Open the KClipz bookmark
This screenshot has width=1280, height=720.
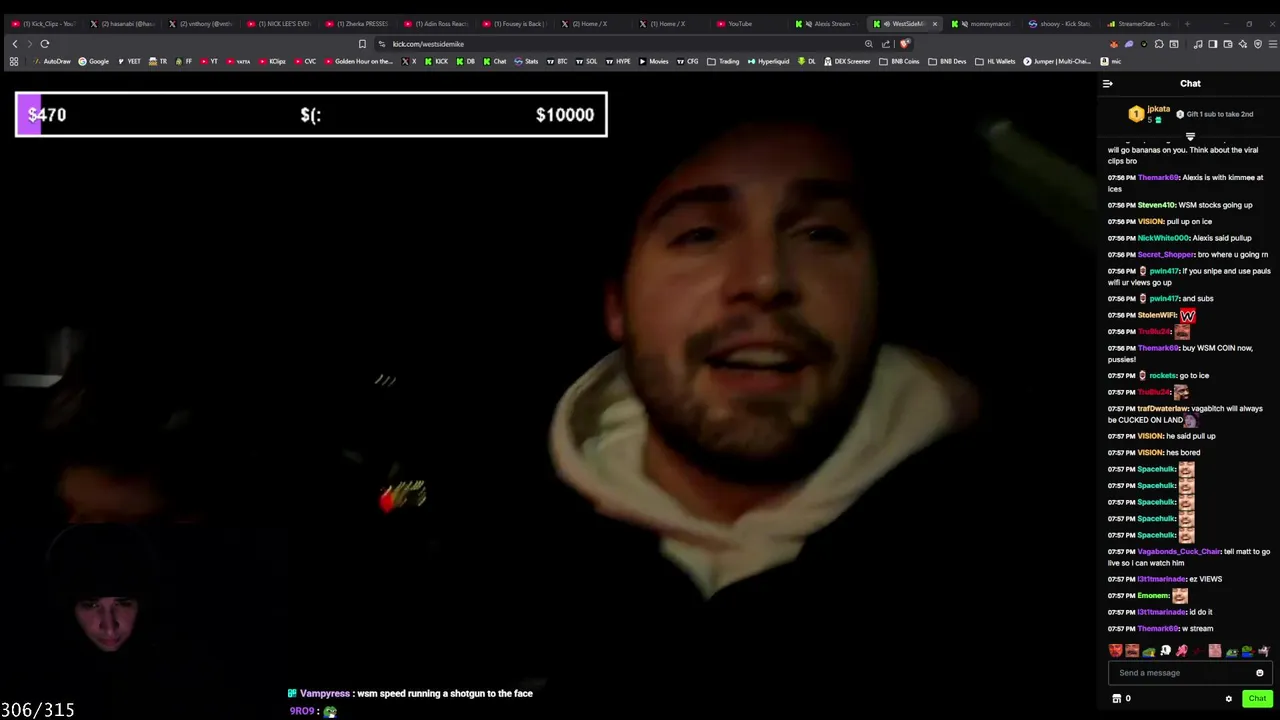(272, 61)
